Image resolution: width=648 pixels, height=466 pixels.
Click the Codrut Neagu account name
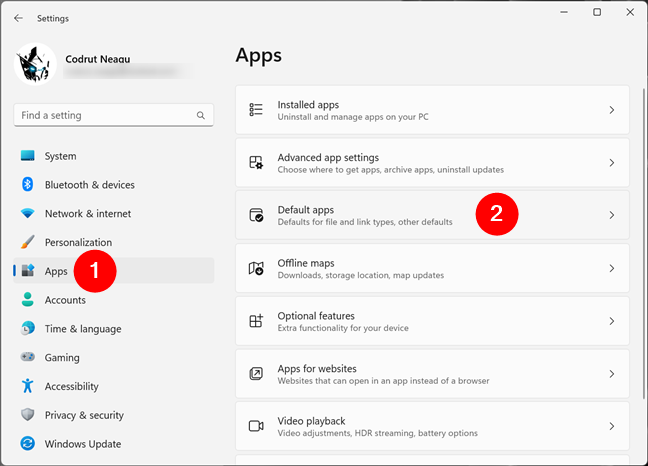pos(98,59)
